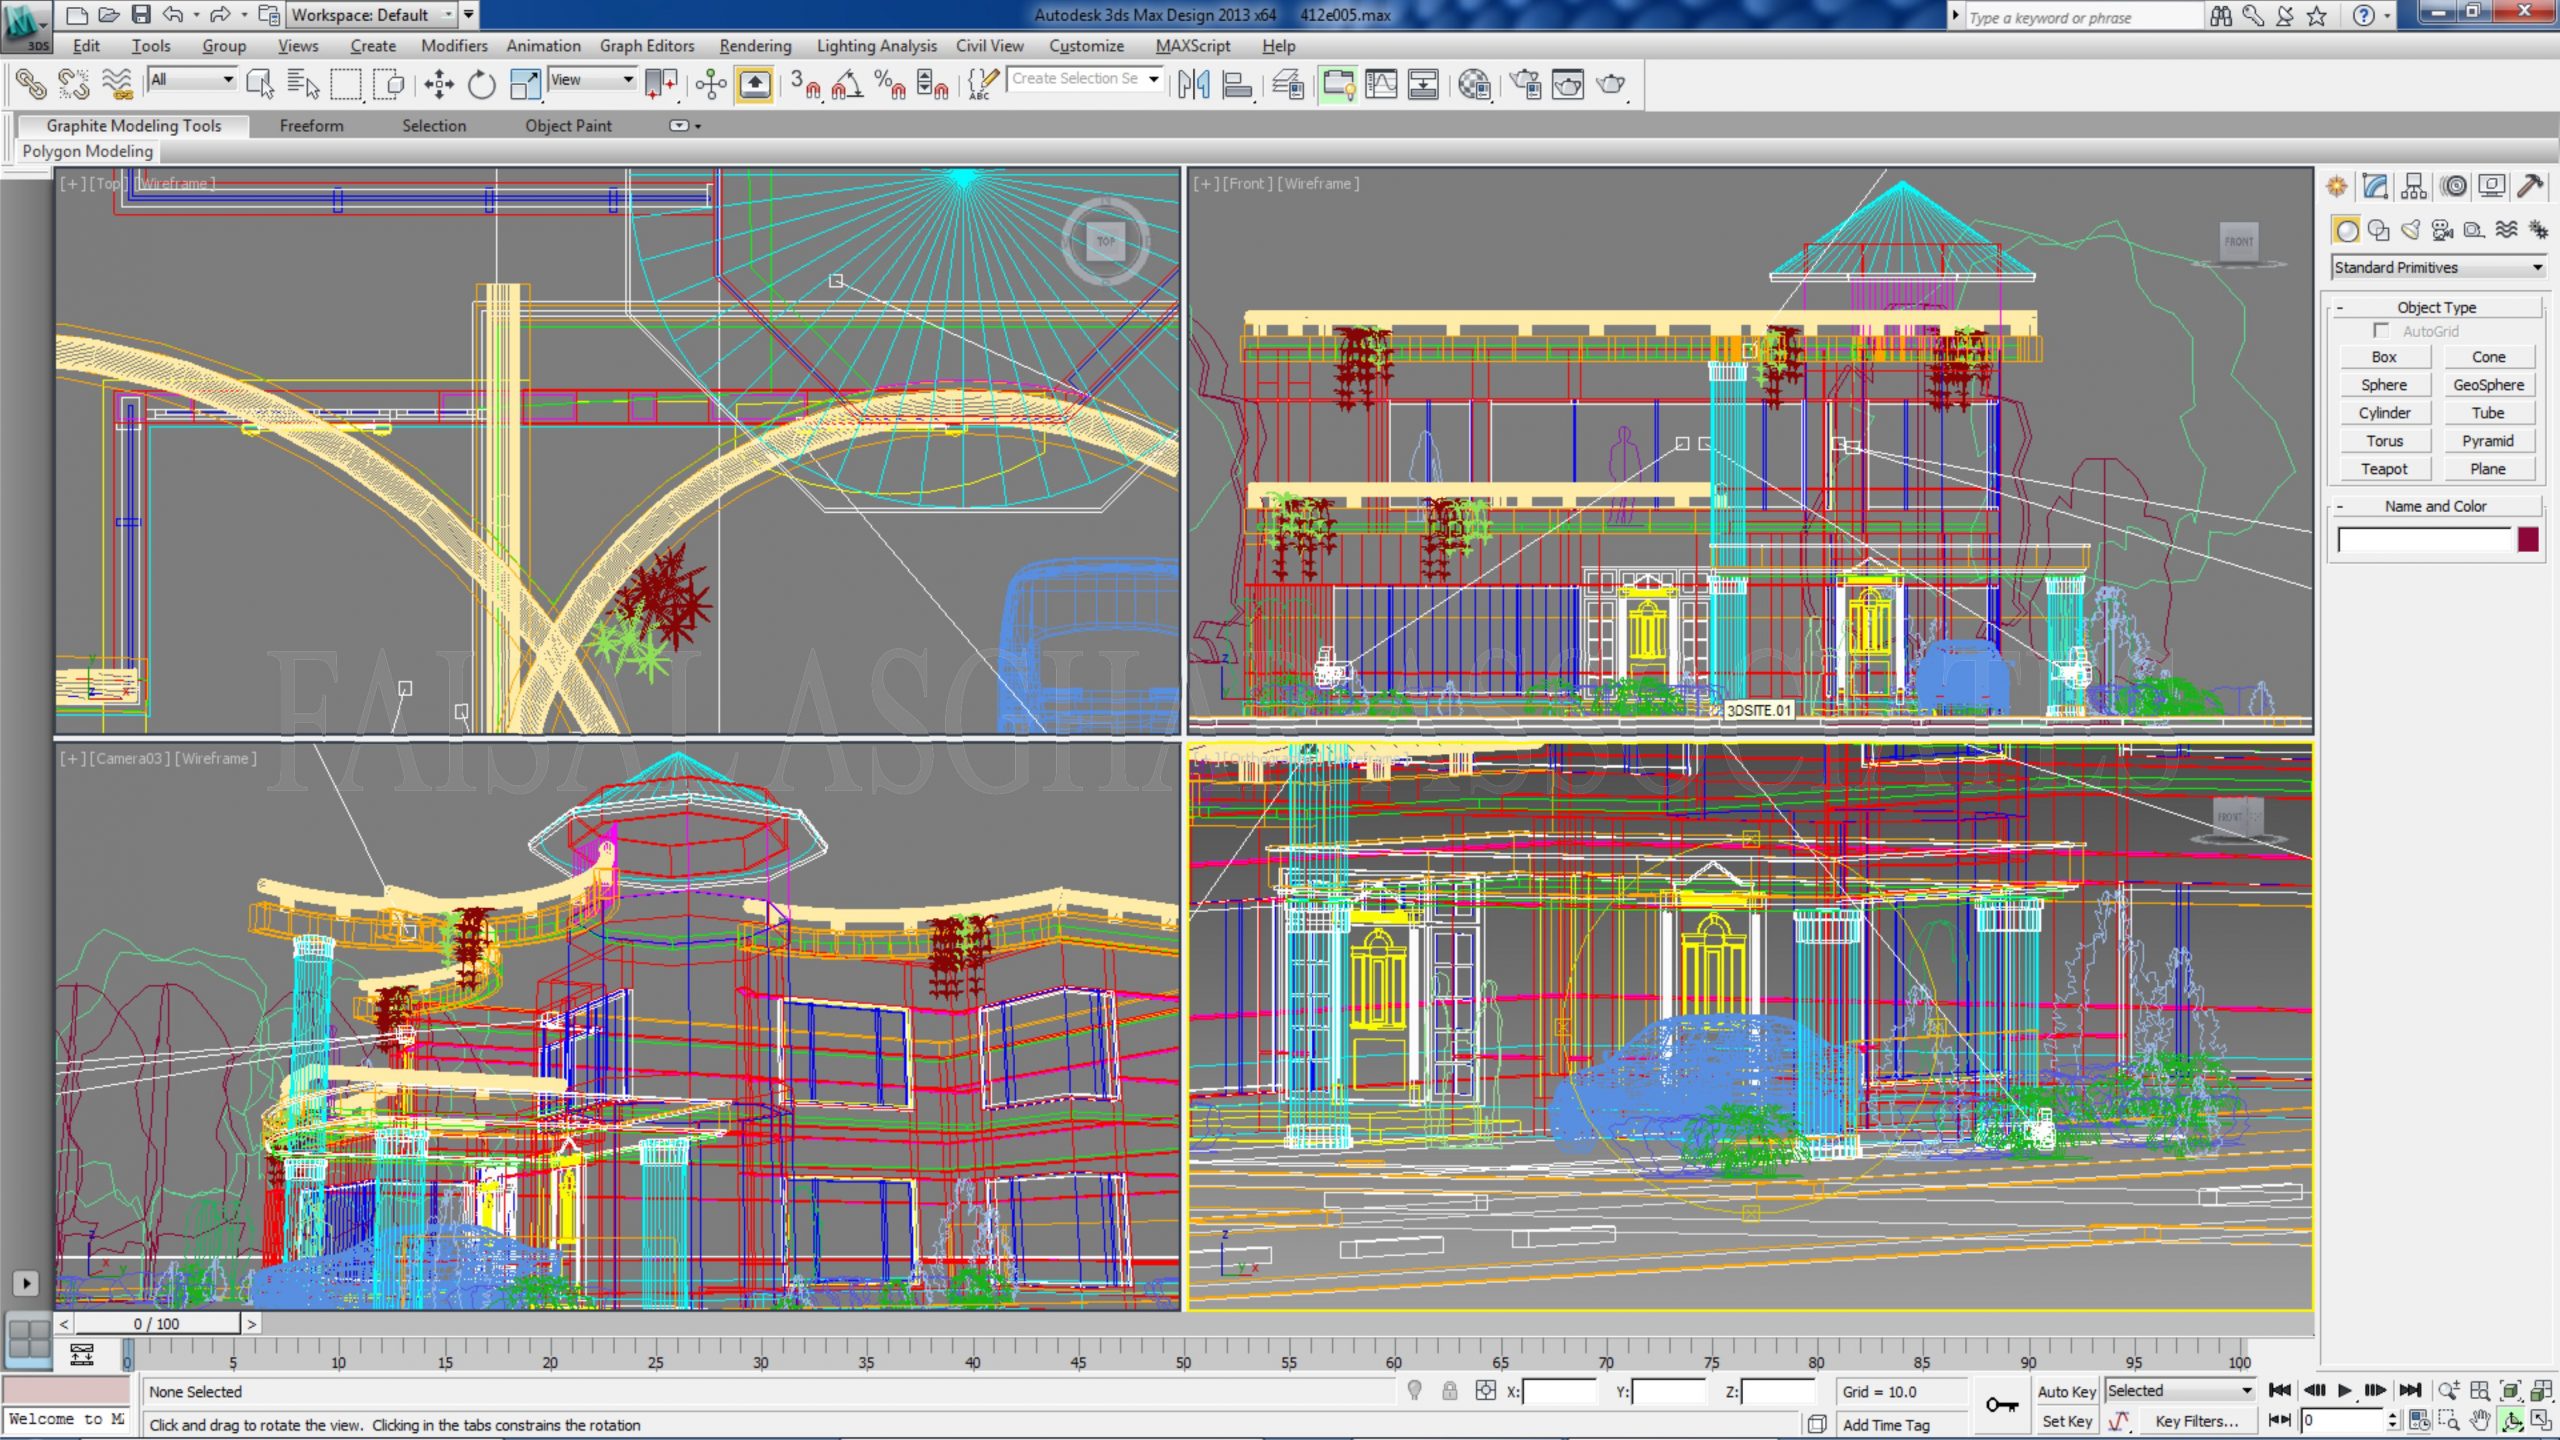This screenshot has height=1440, width=2560.
Task: Switch to the Hierarchy command panel
Action: pos(2414,186)
